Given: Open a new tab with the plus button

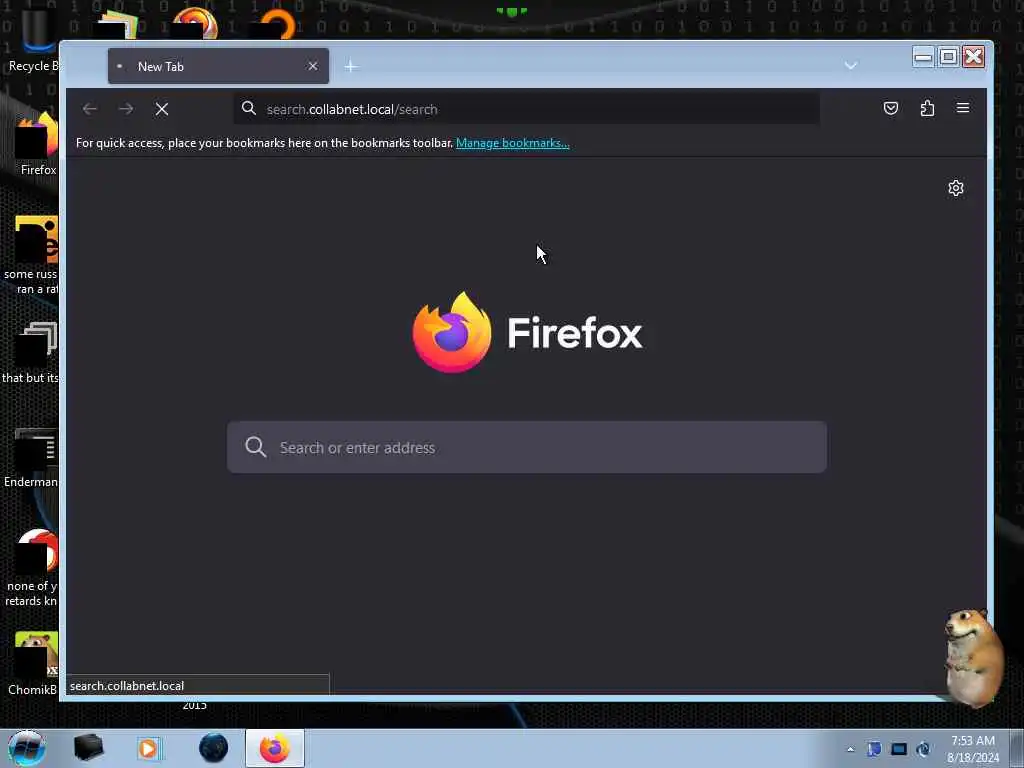Looking at the screenshot, I should [351, 66].
